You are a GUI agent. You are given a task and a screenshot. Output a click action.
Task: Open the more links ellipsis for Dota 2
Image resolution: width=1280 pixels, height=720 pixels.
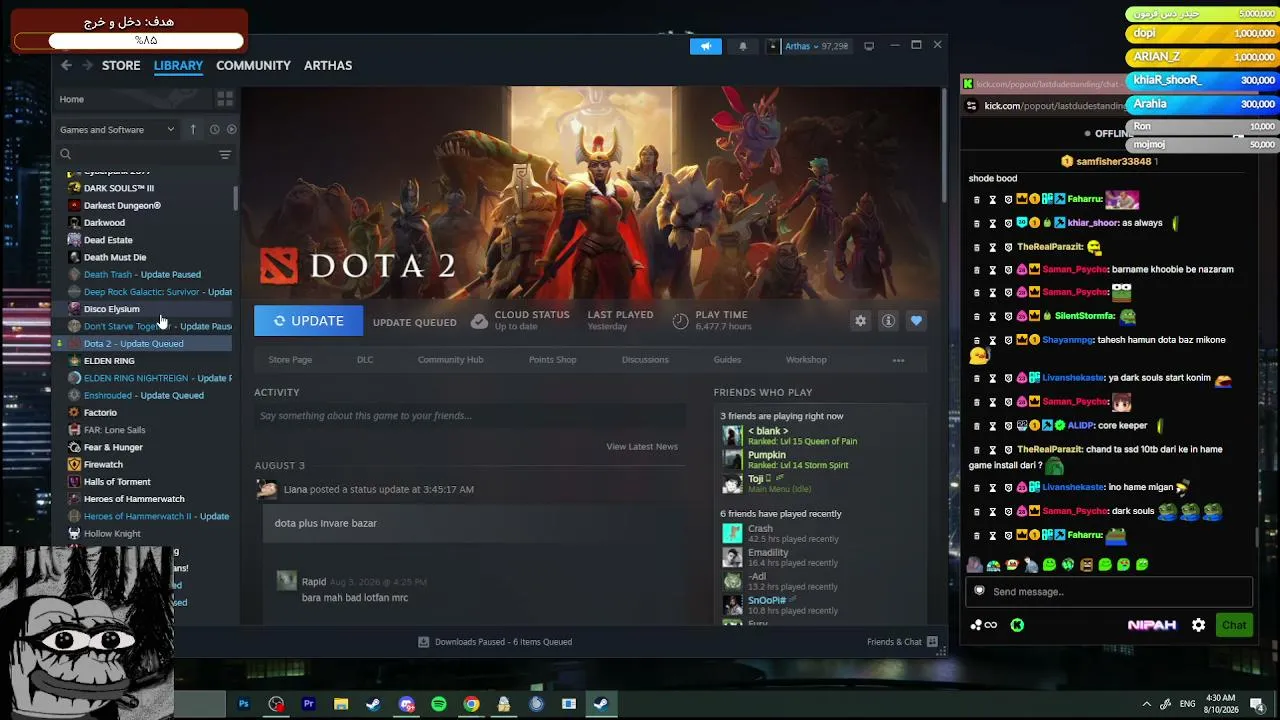(898, 360)
